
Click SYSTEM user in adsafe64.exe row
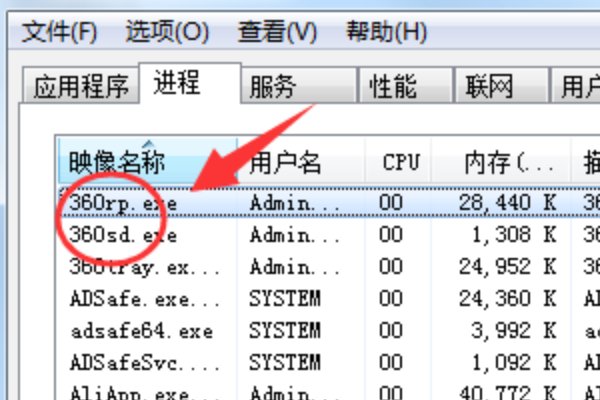[x=285, y=331]
